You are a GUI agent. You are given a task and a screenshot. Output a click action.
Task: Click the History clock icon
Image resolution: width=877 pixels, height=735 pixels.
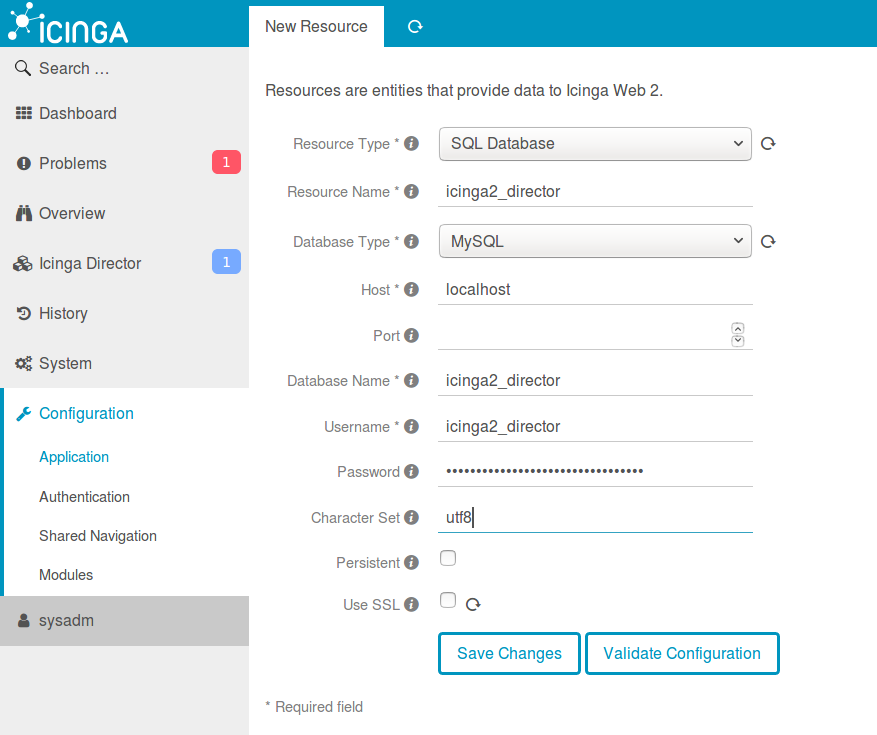pos(23,313)
